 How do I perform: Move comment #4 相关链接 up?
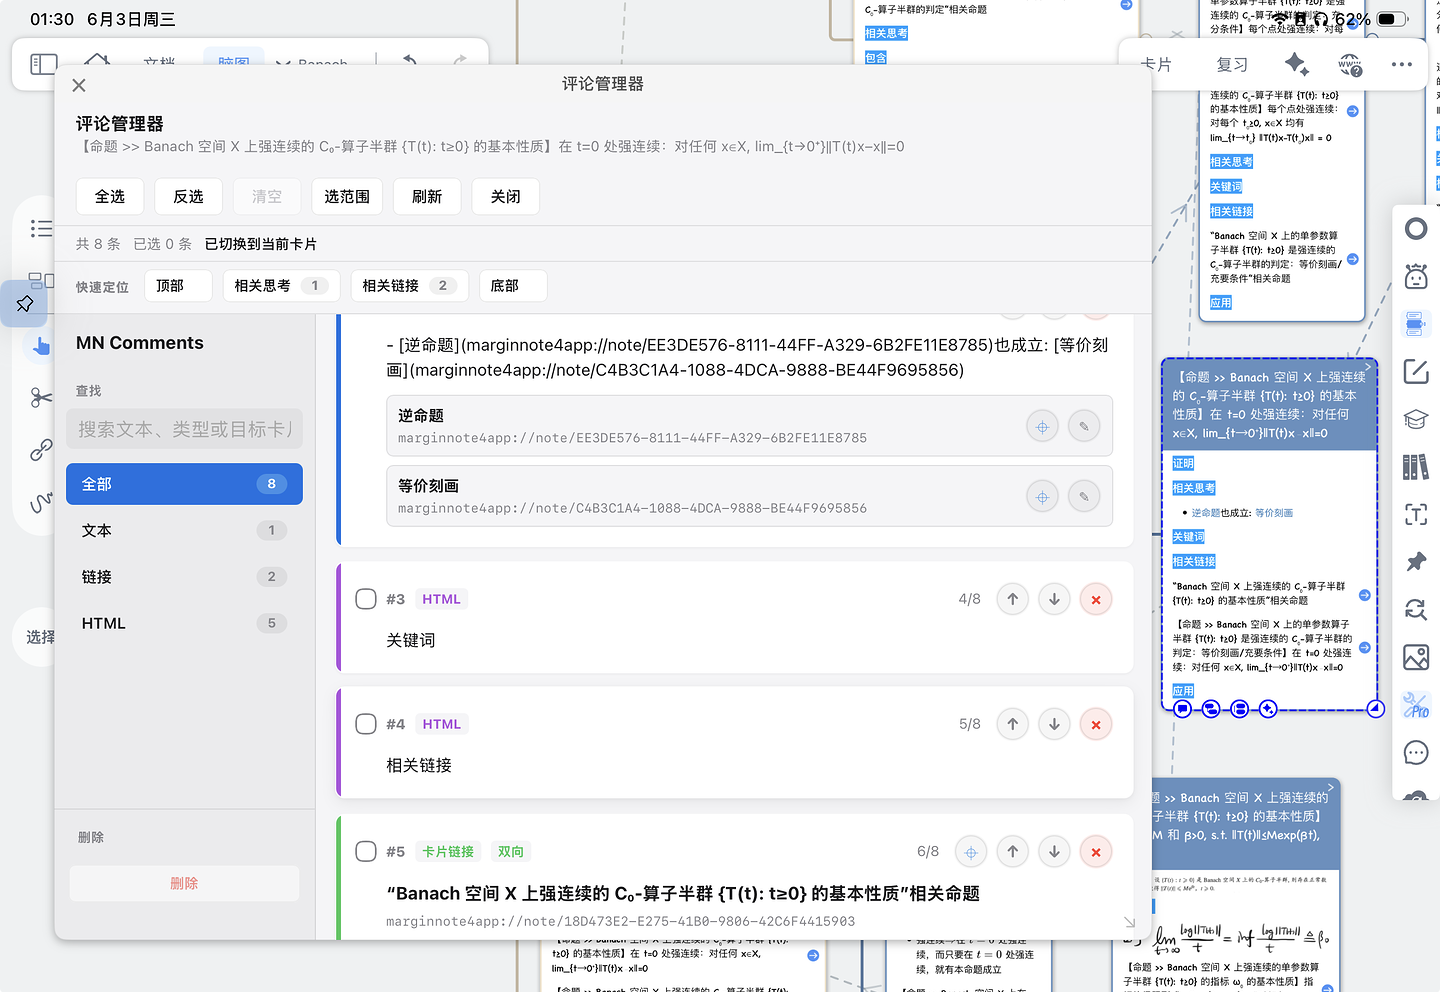click(1013, 724)
